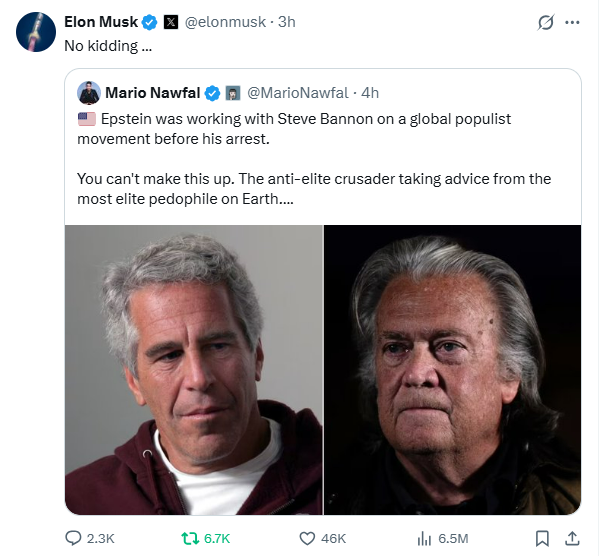Open the left photo in quoted post

[194, 370]
